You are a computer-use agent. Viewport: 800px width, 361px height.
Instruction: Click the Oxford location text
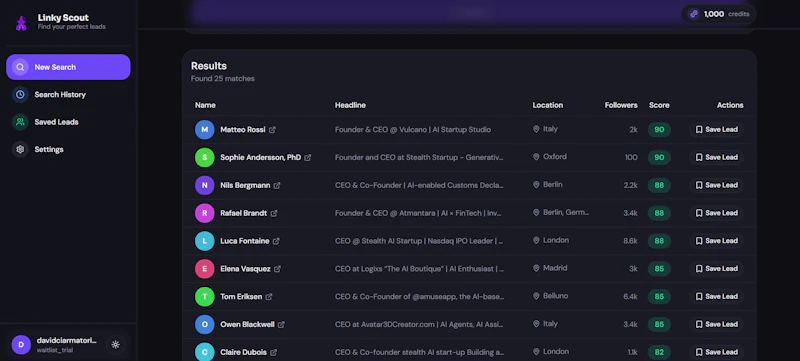[555, 157]
